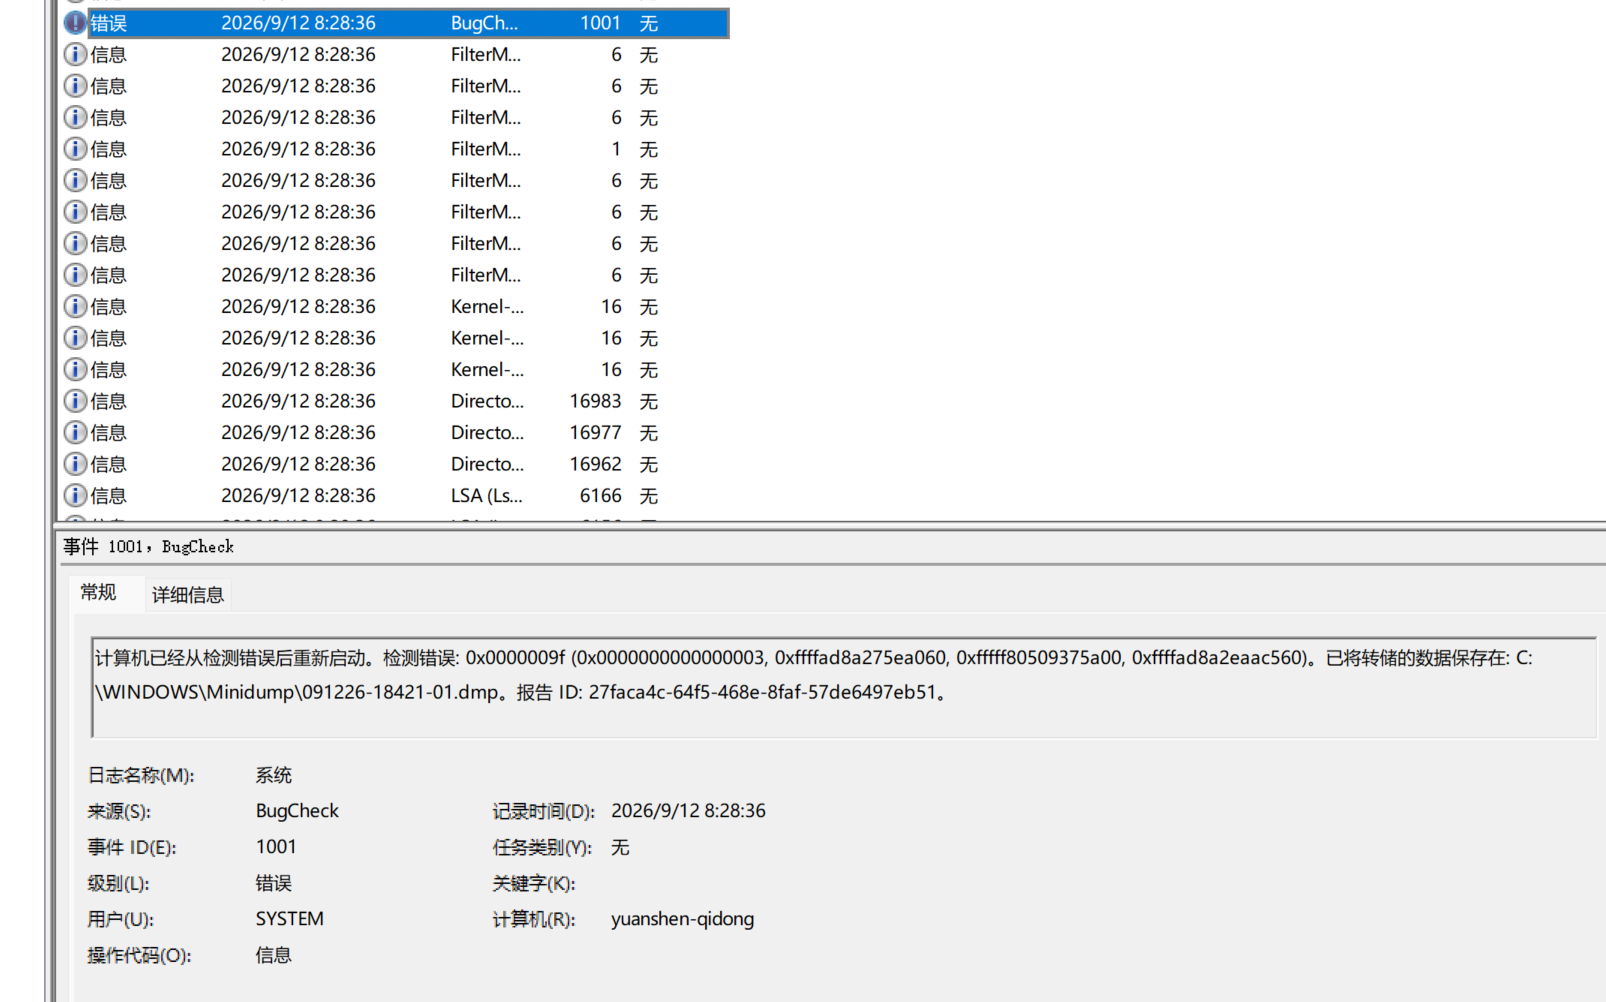Click the info icon on the event 16962 row

tap(75, 464)
